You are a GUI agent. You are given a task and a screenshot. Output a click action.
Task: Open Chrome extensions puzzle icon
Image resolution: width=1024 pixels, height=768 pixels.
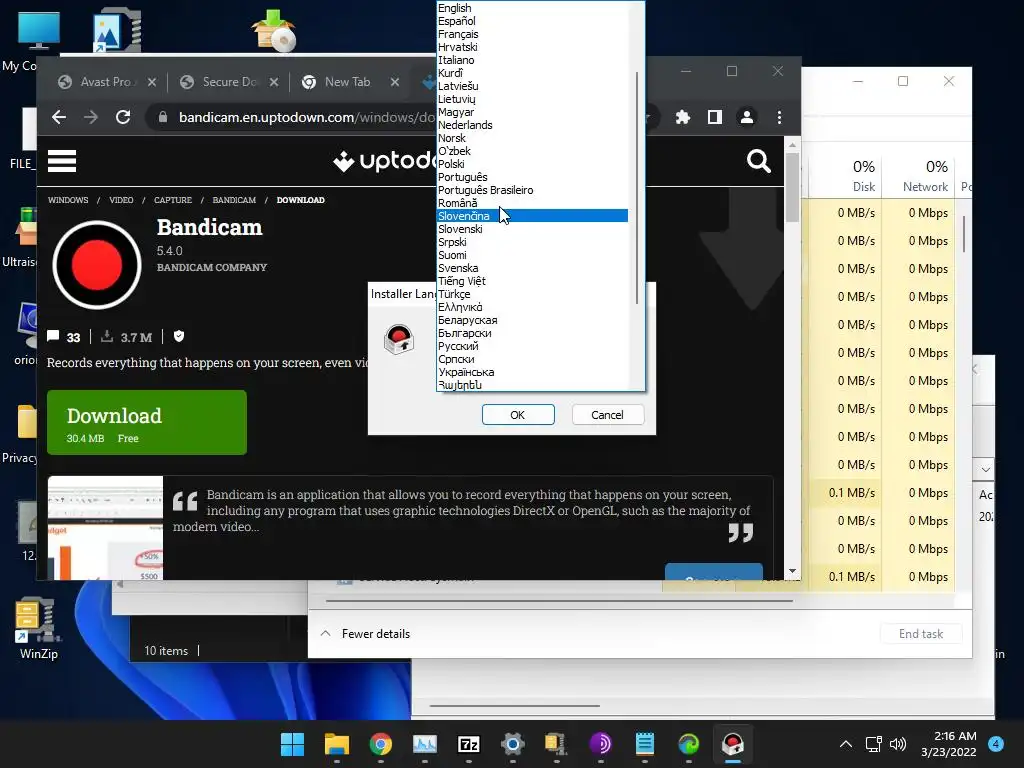[682, 117]
